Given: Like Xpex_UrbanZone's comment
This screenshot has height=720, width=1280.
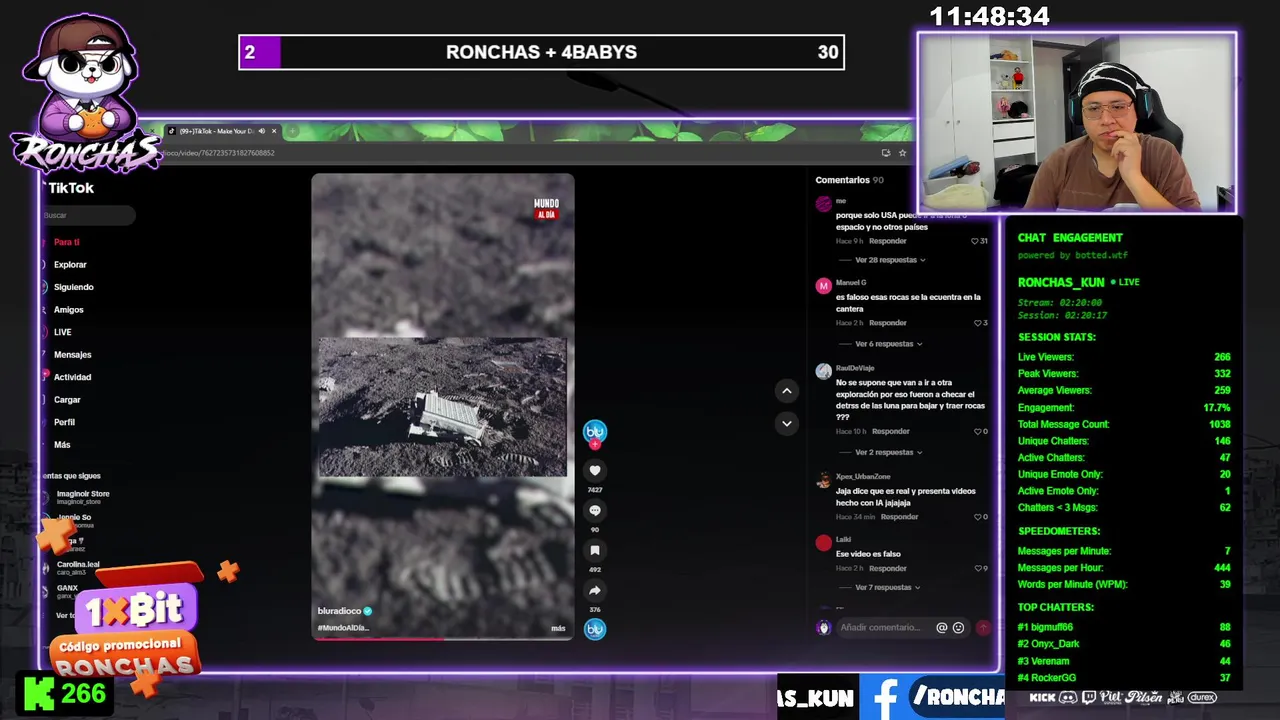Looking at the screenshot, I should tap(978, 517).
